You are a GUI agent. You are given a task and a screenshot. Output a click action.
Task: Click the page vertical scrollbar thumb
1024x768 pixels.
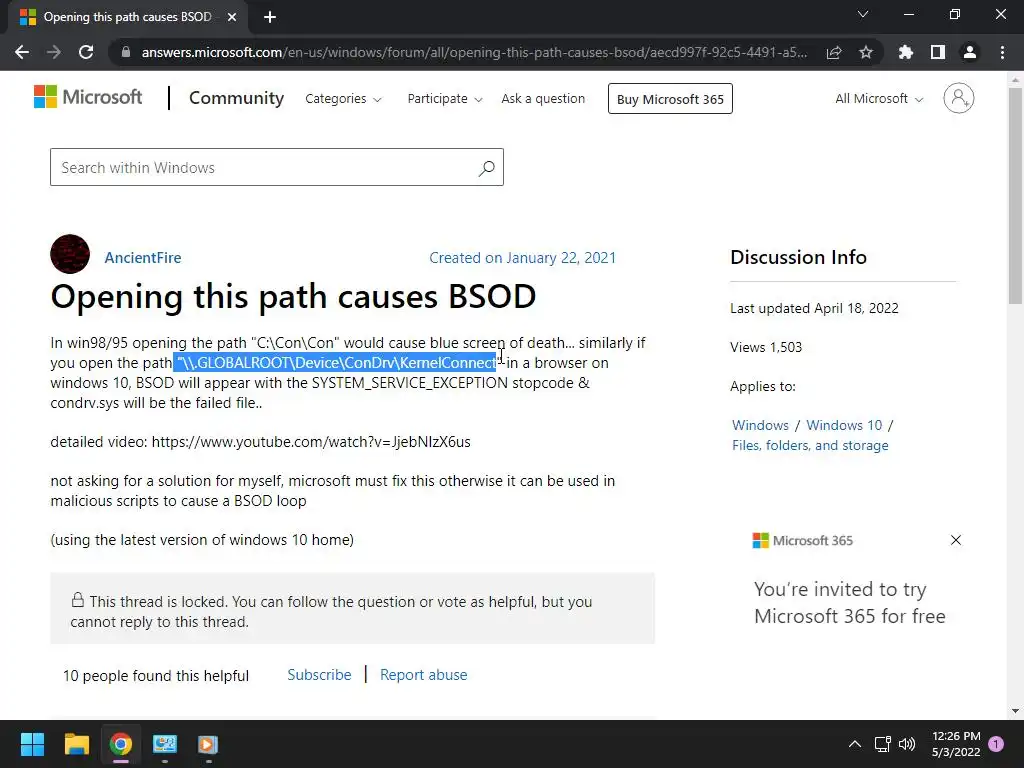click(1015, 196)
